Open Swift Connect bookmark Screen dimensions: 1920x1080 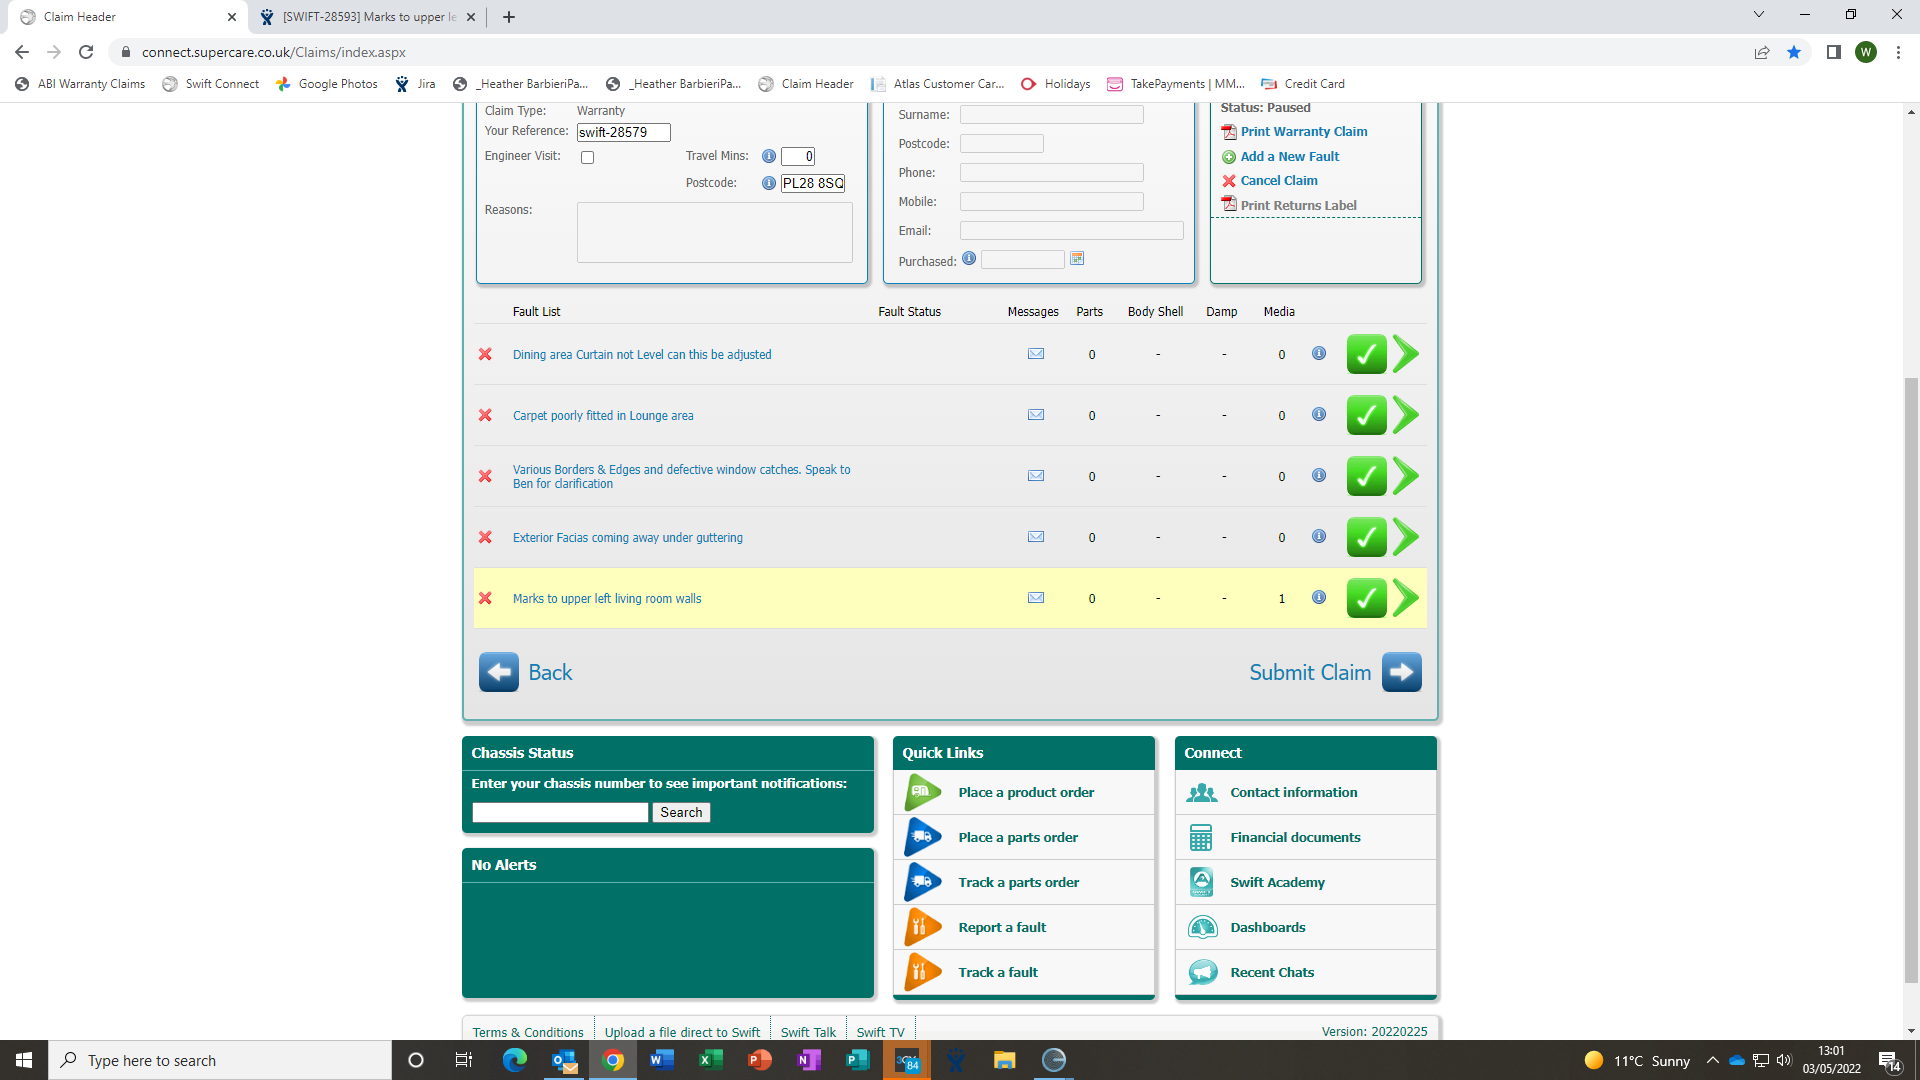(211, 84)
